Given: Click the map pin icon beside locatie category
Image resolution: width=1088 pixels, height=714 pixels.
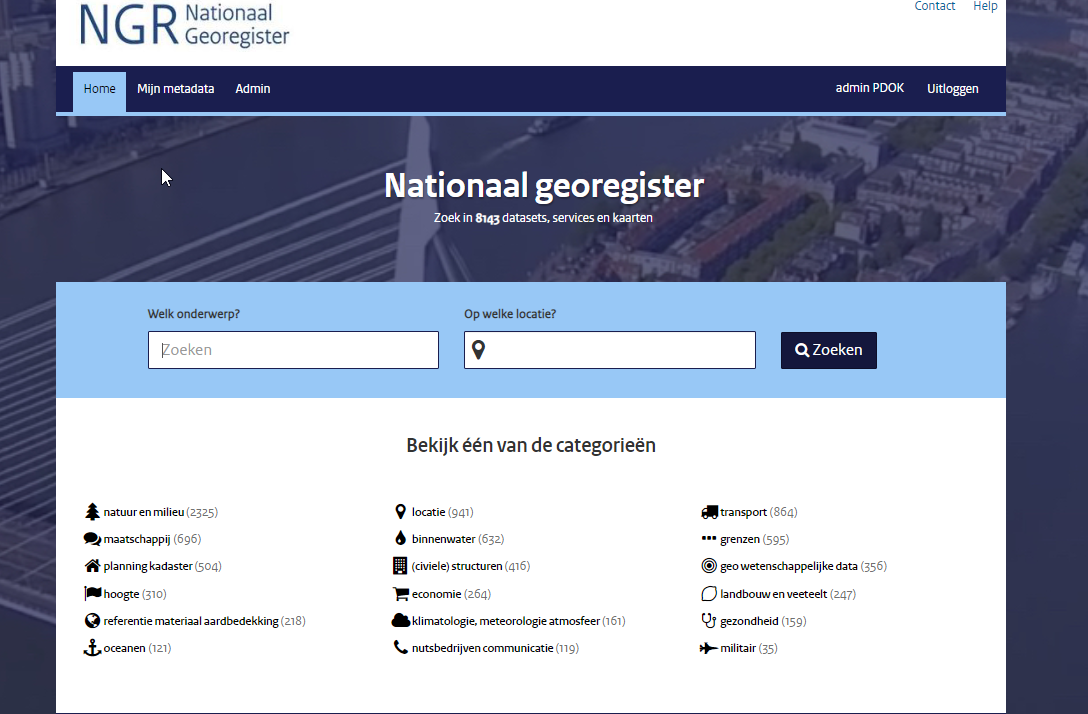Looking at the screenshot, I should pos(400,512).
